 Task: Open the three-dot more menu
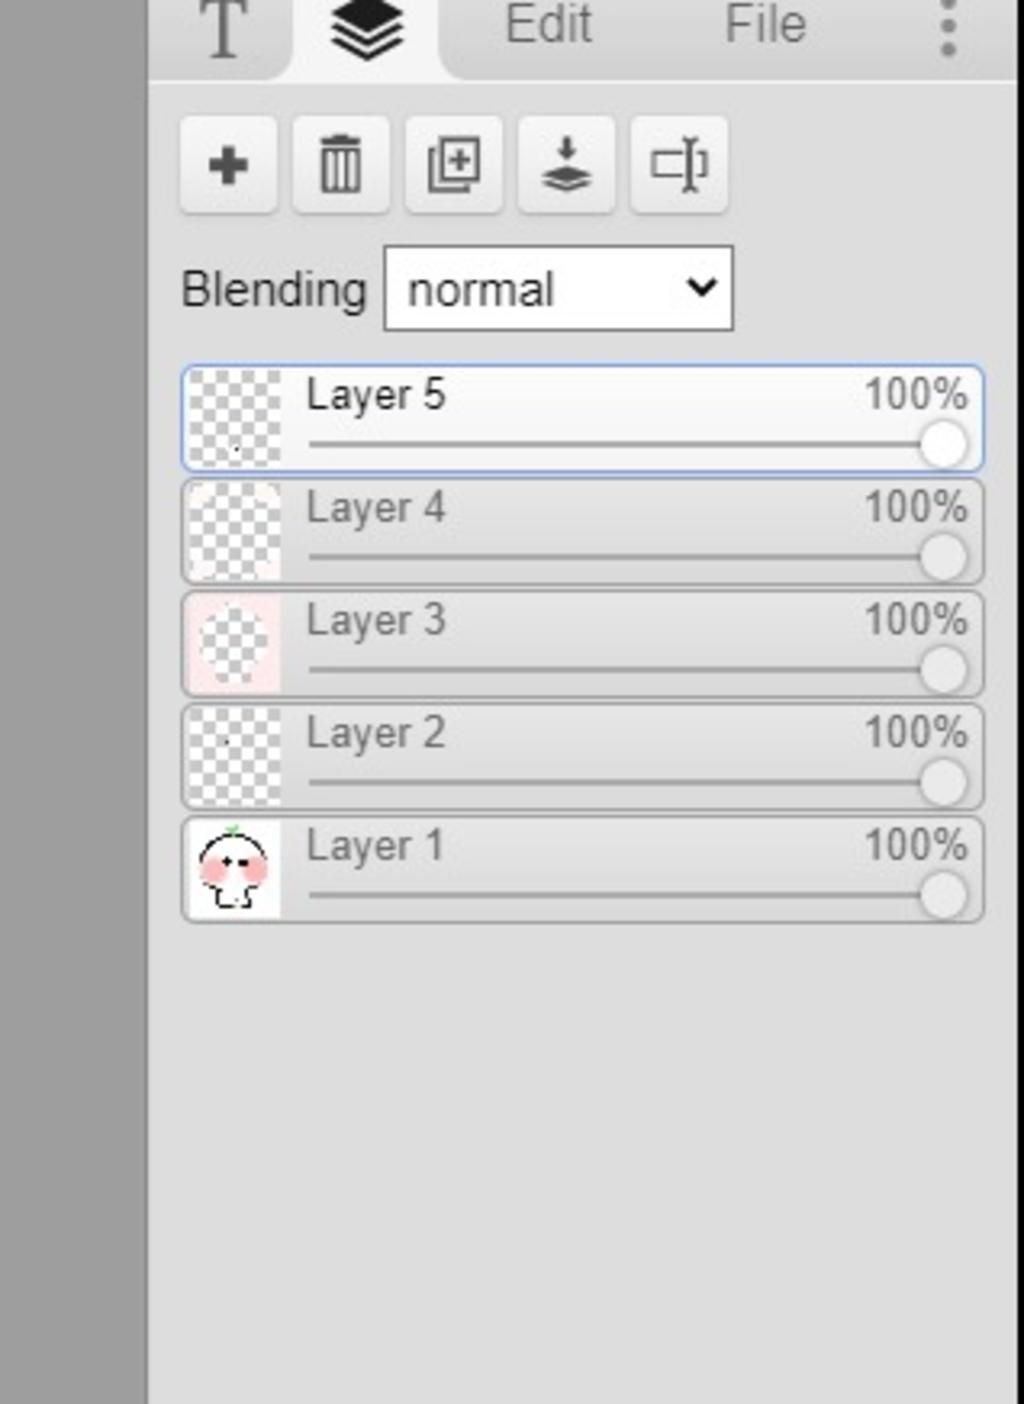[x=948, y=30]
